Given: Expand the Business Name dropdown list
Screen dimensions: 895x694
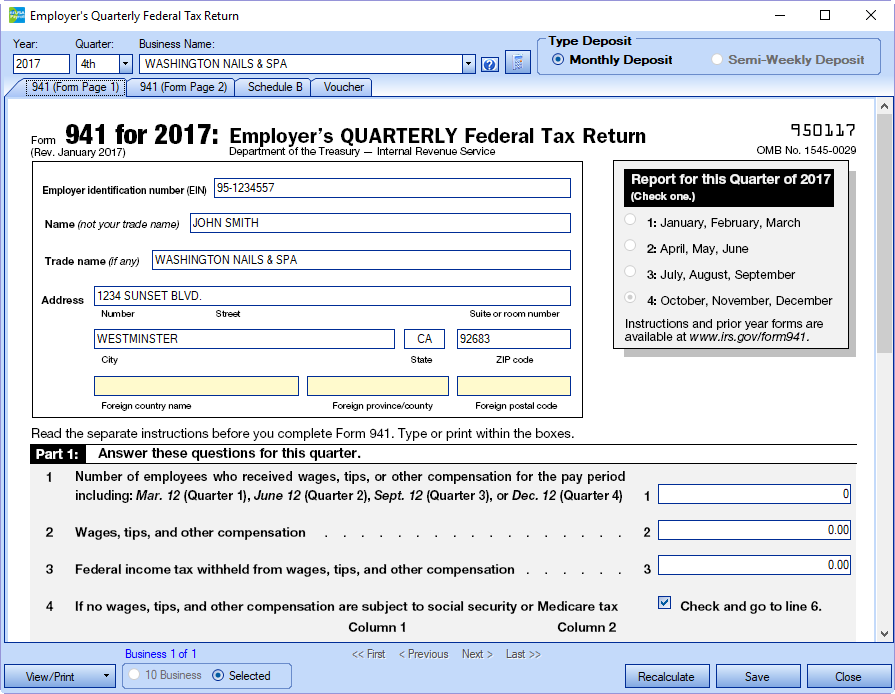Looking at the screenshot, I should (x=468, y=64).
